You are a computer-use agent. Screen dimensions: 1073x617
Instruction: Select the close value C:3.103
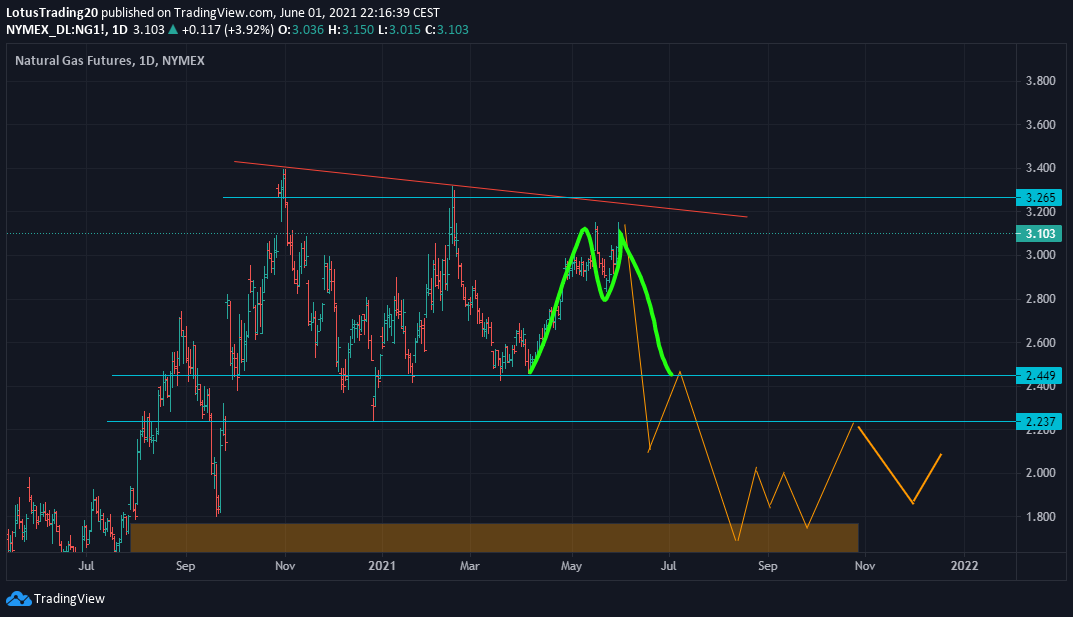(446, 29)
